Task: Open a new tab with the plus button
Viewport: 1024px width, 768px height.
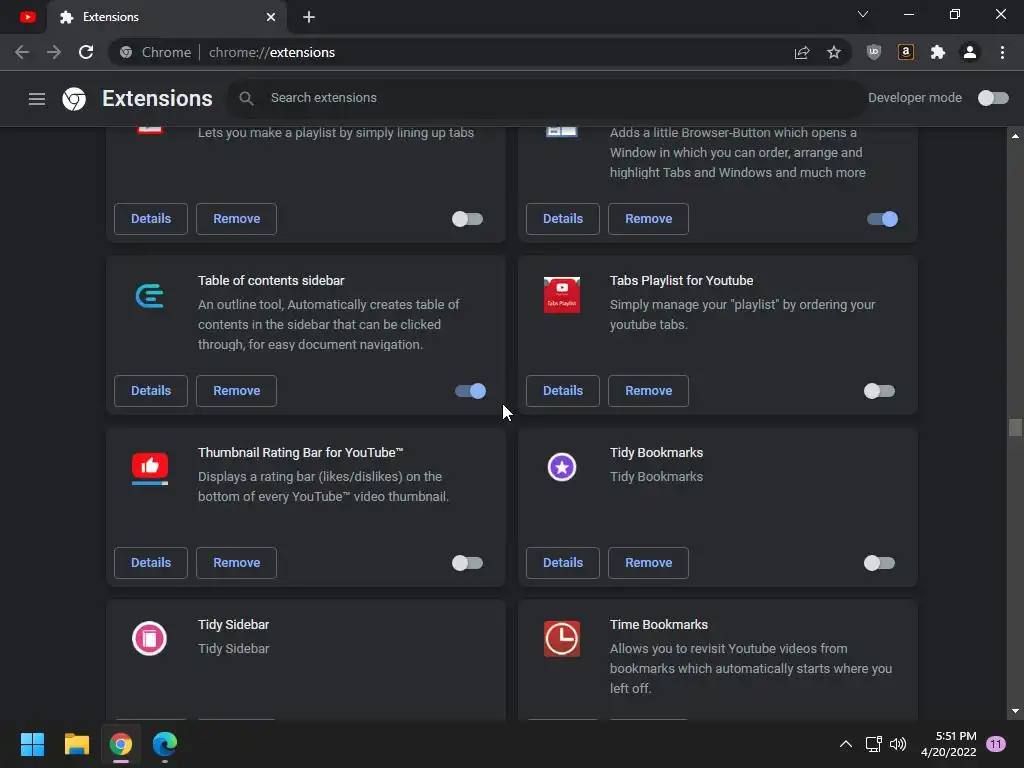Action: (x=309, y=17)
